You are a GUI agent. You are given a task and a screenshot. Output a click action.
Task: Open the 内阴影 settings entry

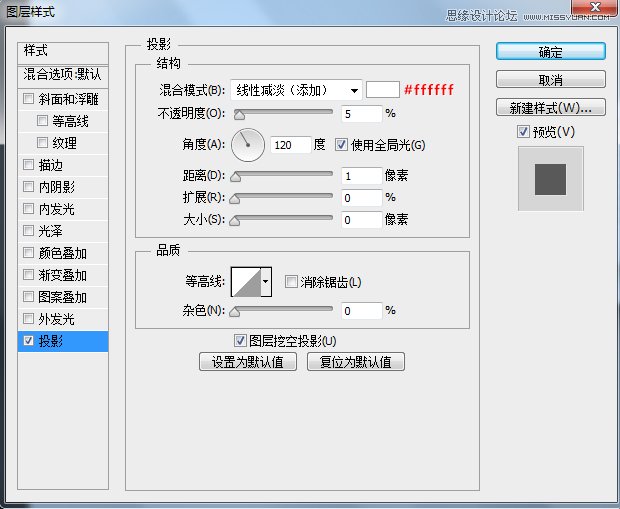coord(57,187)
